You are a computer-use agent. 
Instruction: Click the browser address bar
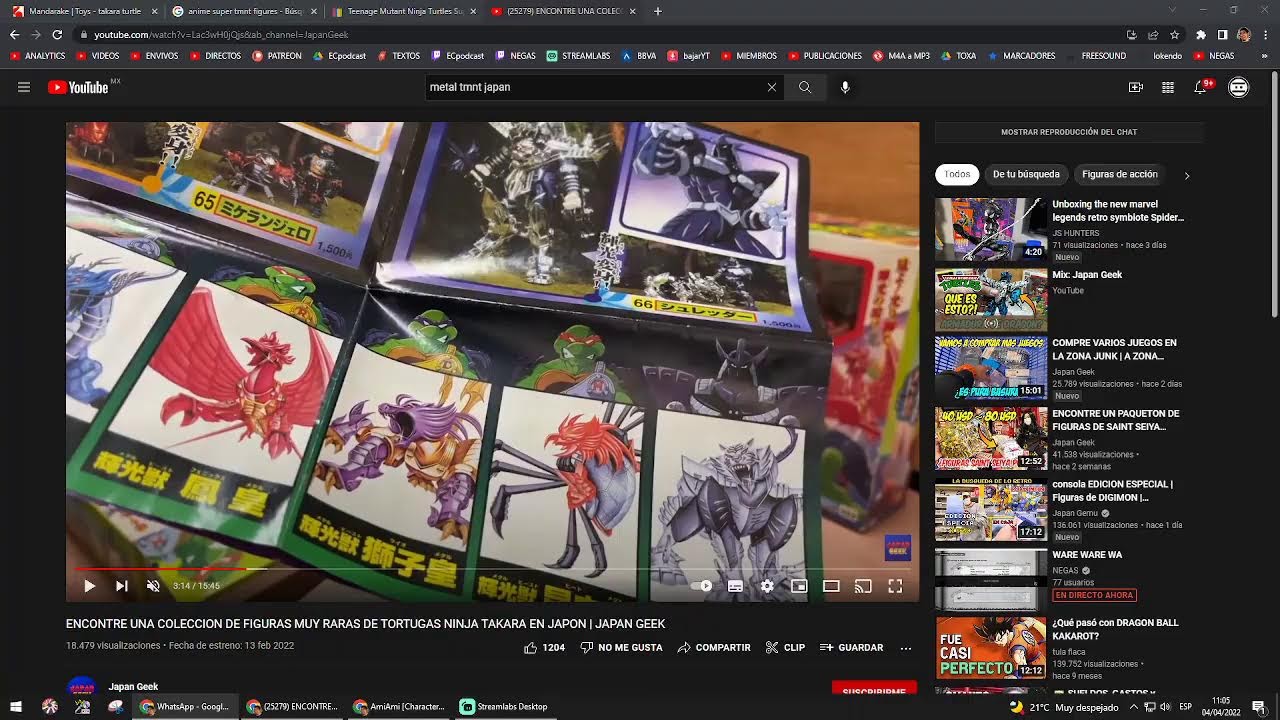pos(600,34)
